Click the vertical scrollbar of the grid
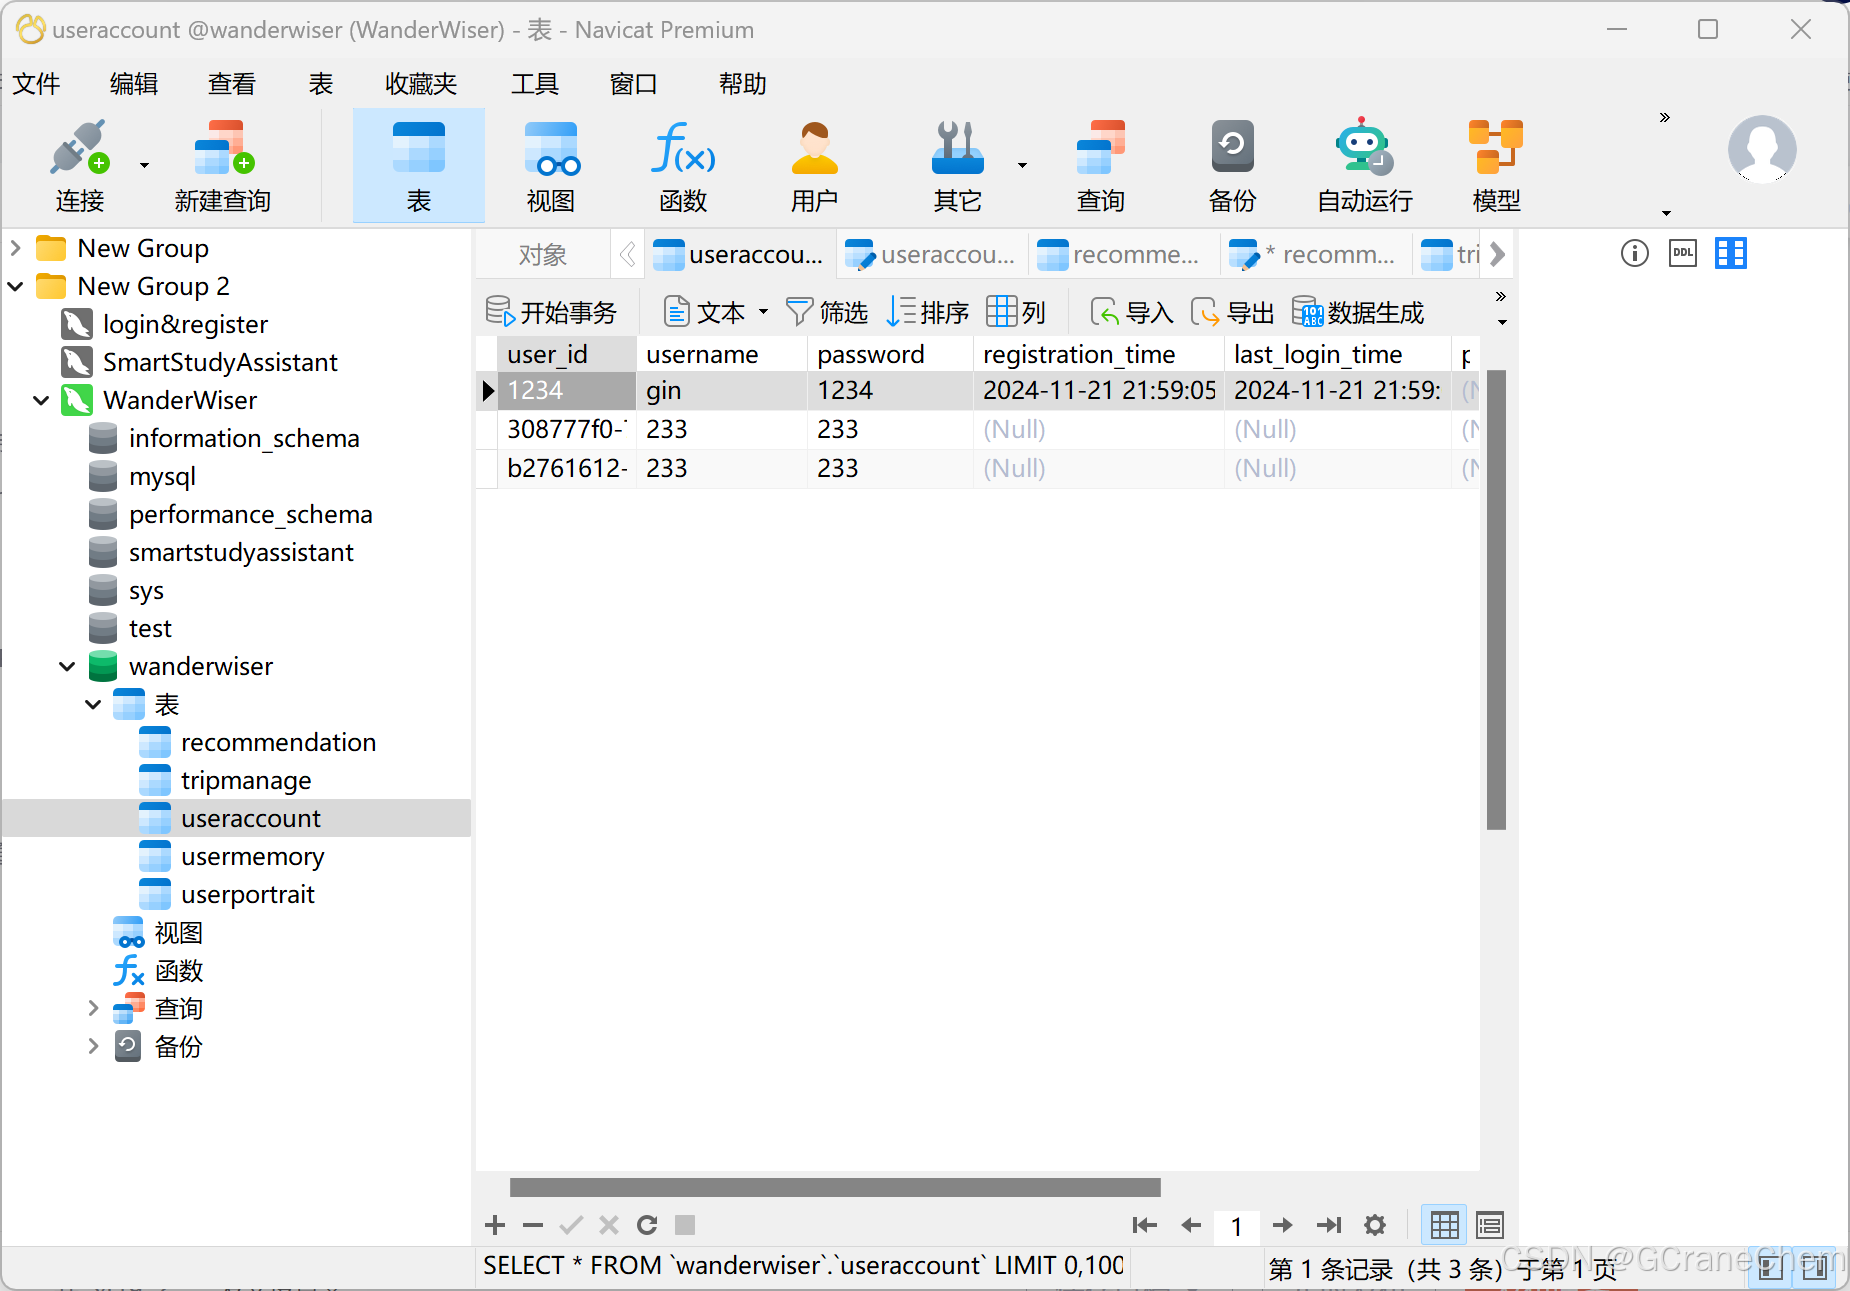This screenshot has height=1291, width=1850. pyautogui.click(x=1496, y=600)
